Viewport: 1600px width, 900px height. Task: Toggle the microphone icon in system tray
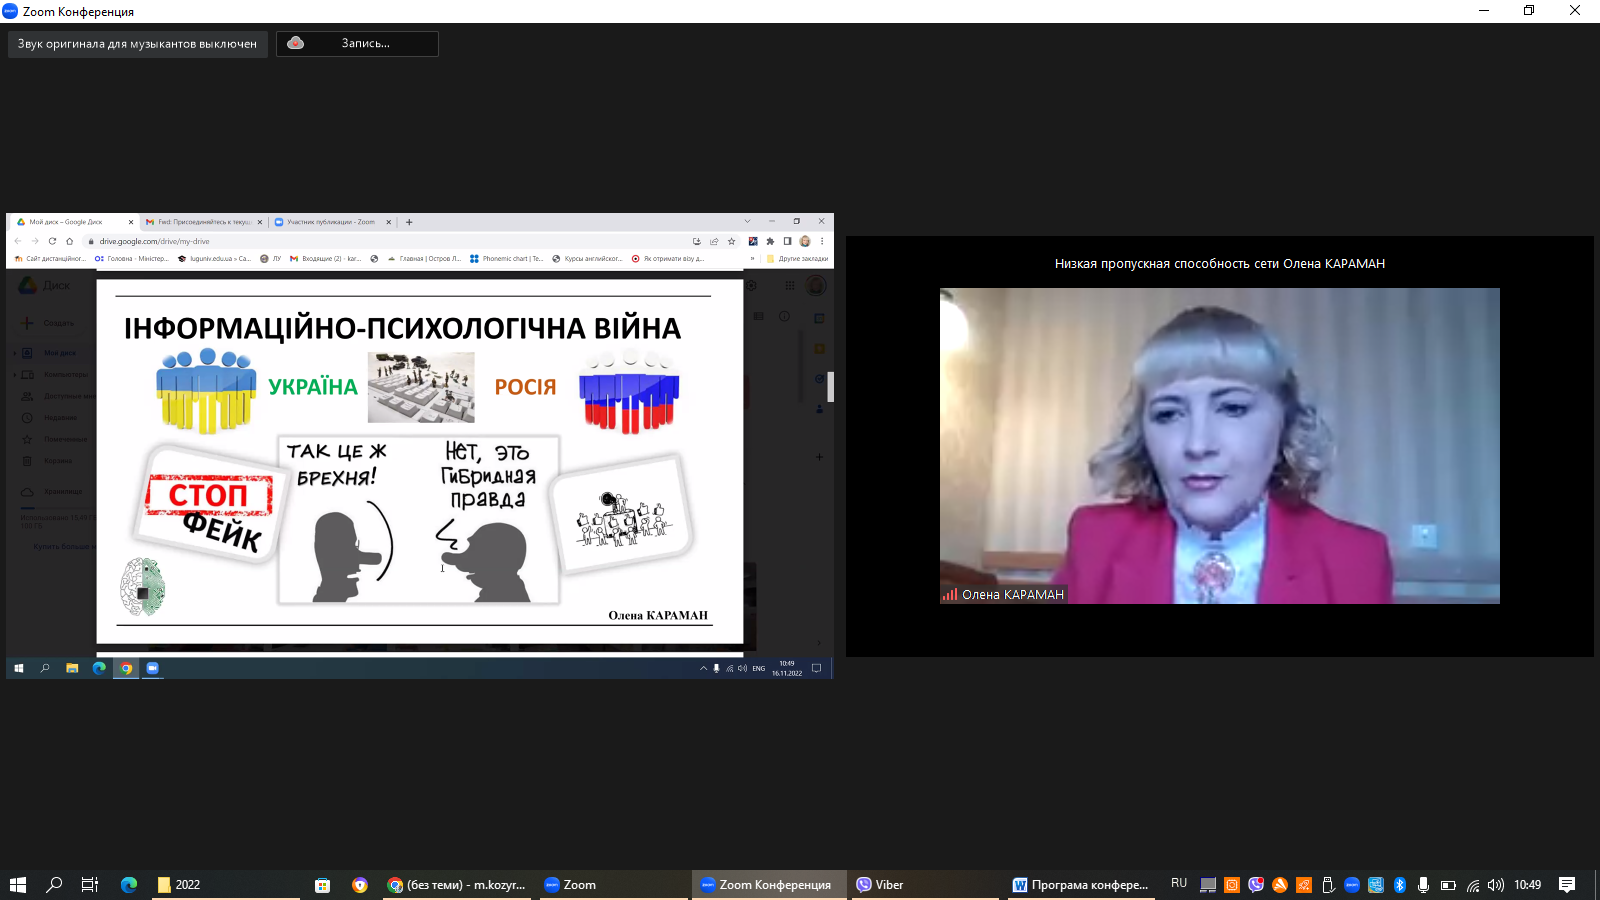(1423, 885)
